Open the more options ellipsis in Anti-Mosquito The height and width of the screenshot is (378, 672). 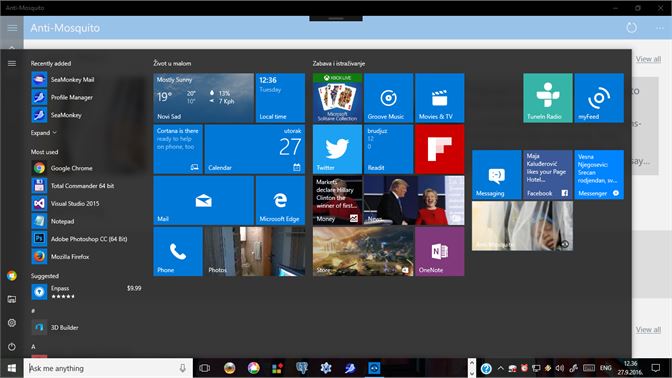[x=660, y=28]
